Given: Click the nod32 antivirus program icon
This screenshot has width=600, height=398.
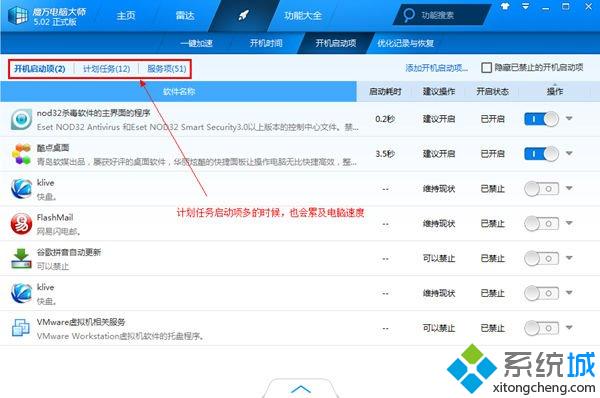Looking at the screenshot, I should point(21,119).
